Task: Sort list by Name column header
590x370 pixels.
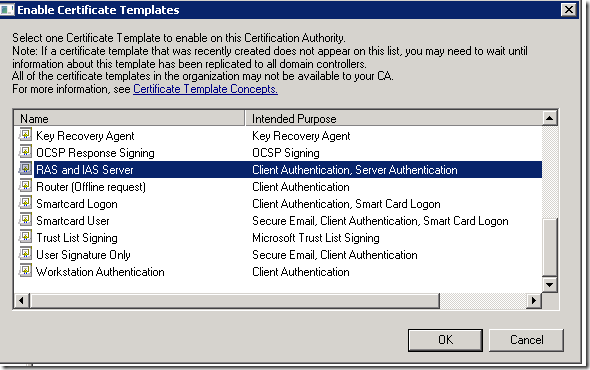Action: coord(129,119)
